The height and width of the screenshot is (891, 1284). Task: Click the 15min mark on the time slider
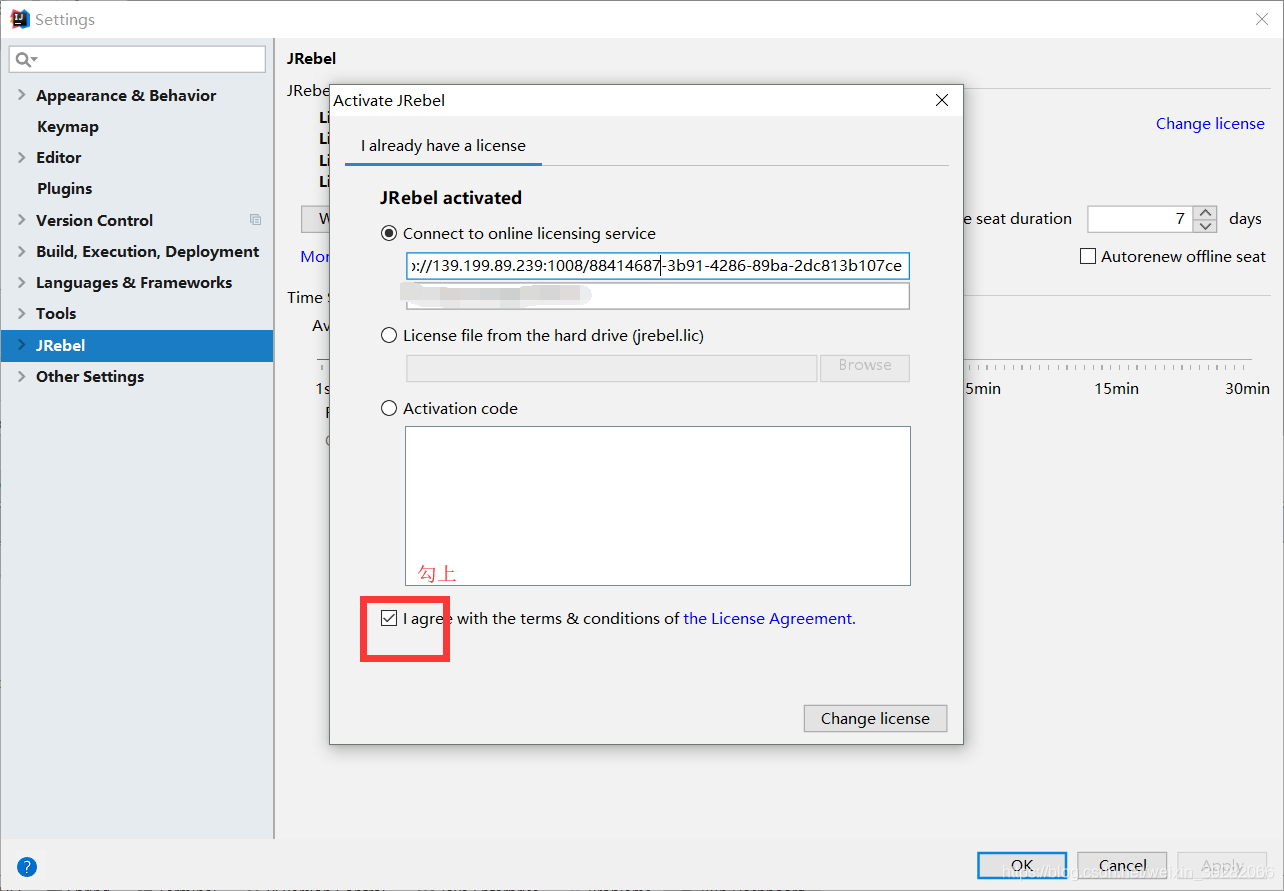click(1116, 388)
